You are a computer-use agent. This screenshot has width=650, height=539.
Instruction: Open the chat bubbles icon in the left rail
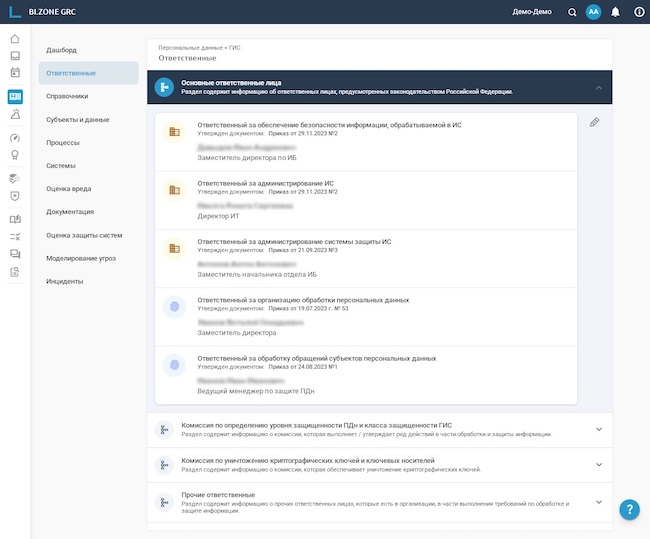(x=15, y=254)
